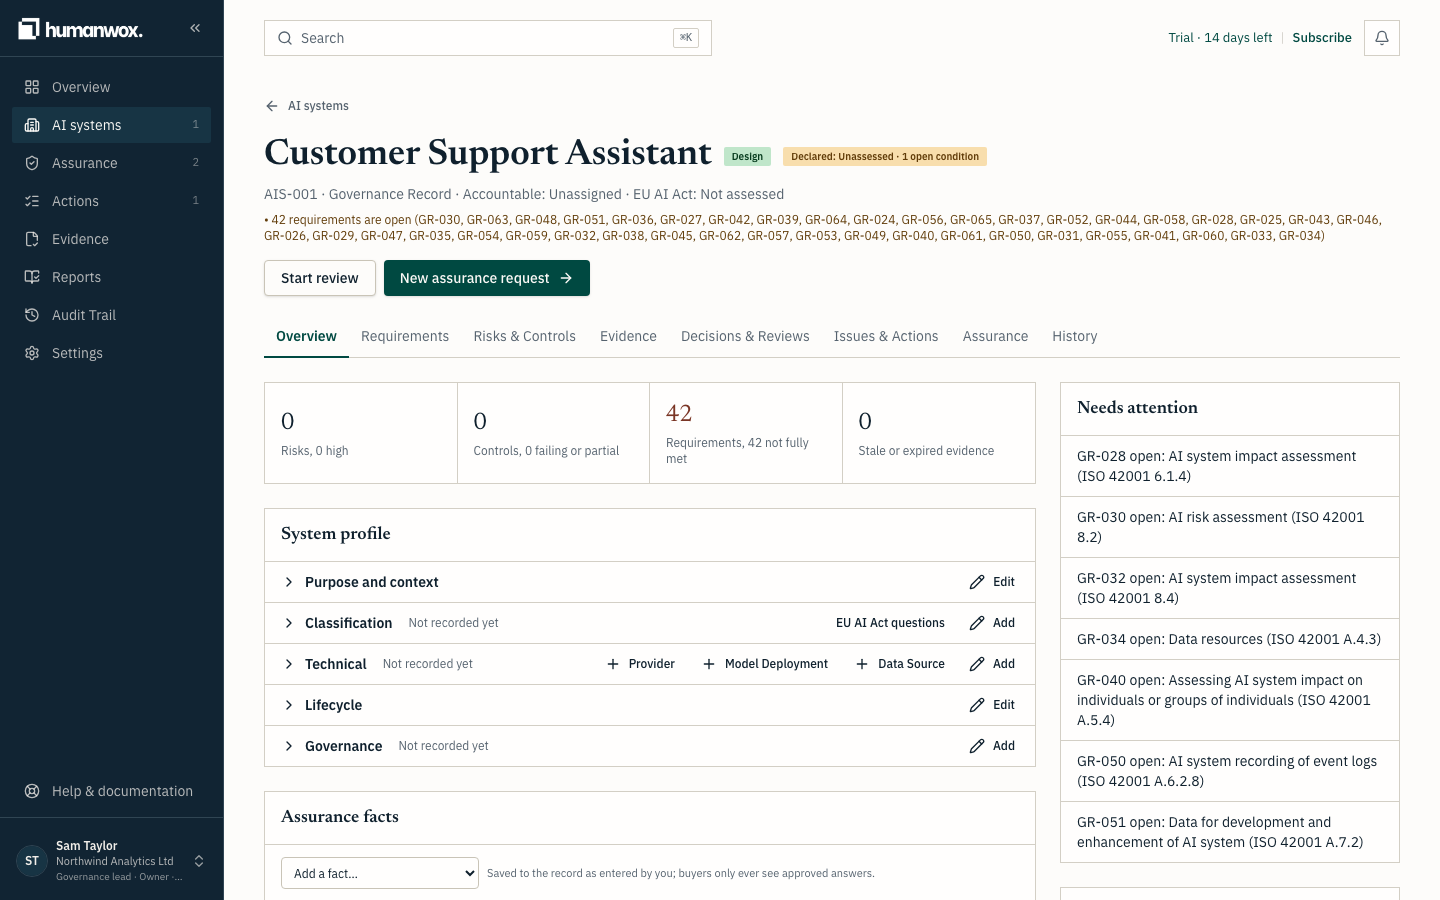The width and height of the screenshot is (1440, 900).
Task: Click the humanwox logo
Action: [x=81, y=29]
